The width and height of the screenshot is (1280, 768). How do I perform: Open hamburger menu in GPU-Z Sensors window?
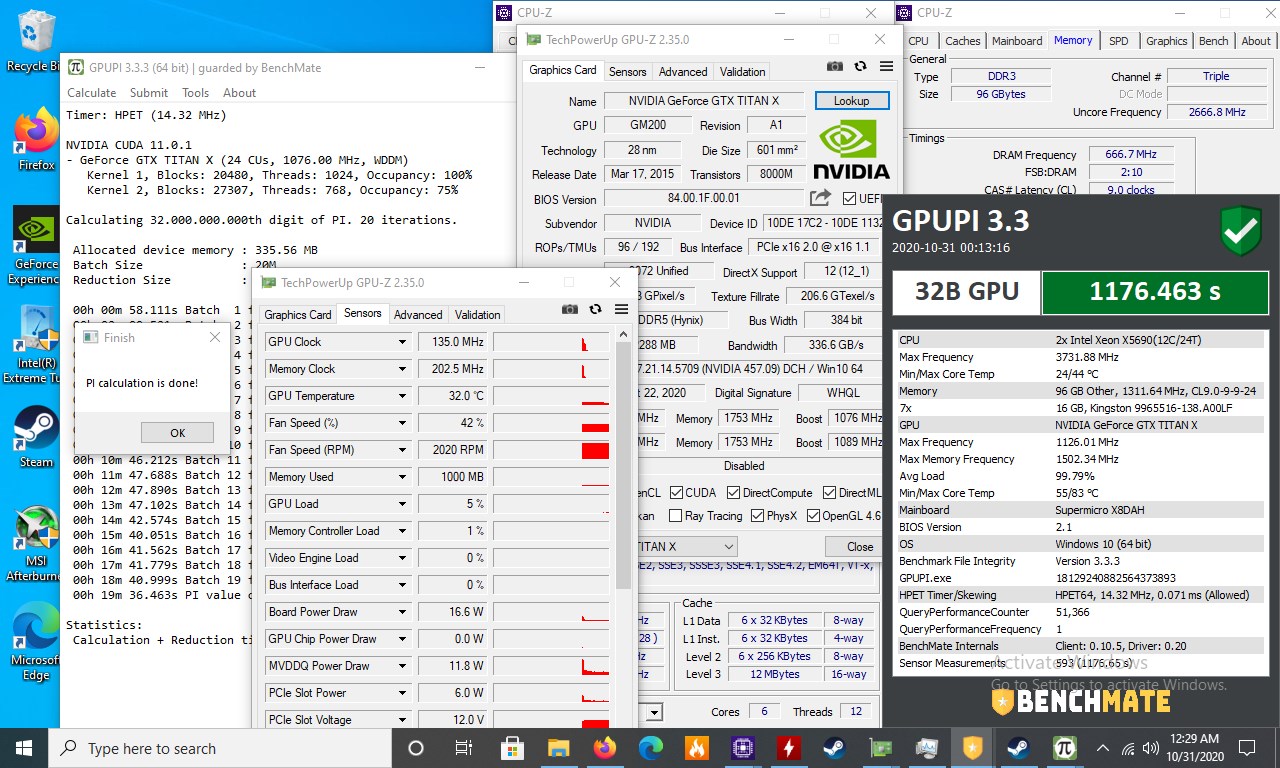(x=621, y=310)
